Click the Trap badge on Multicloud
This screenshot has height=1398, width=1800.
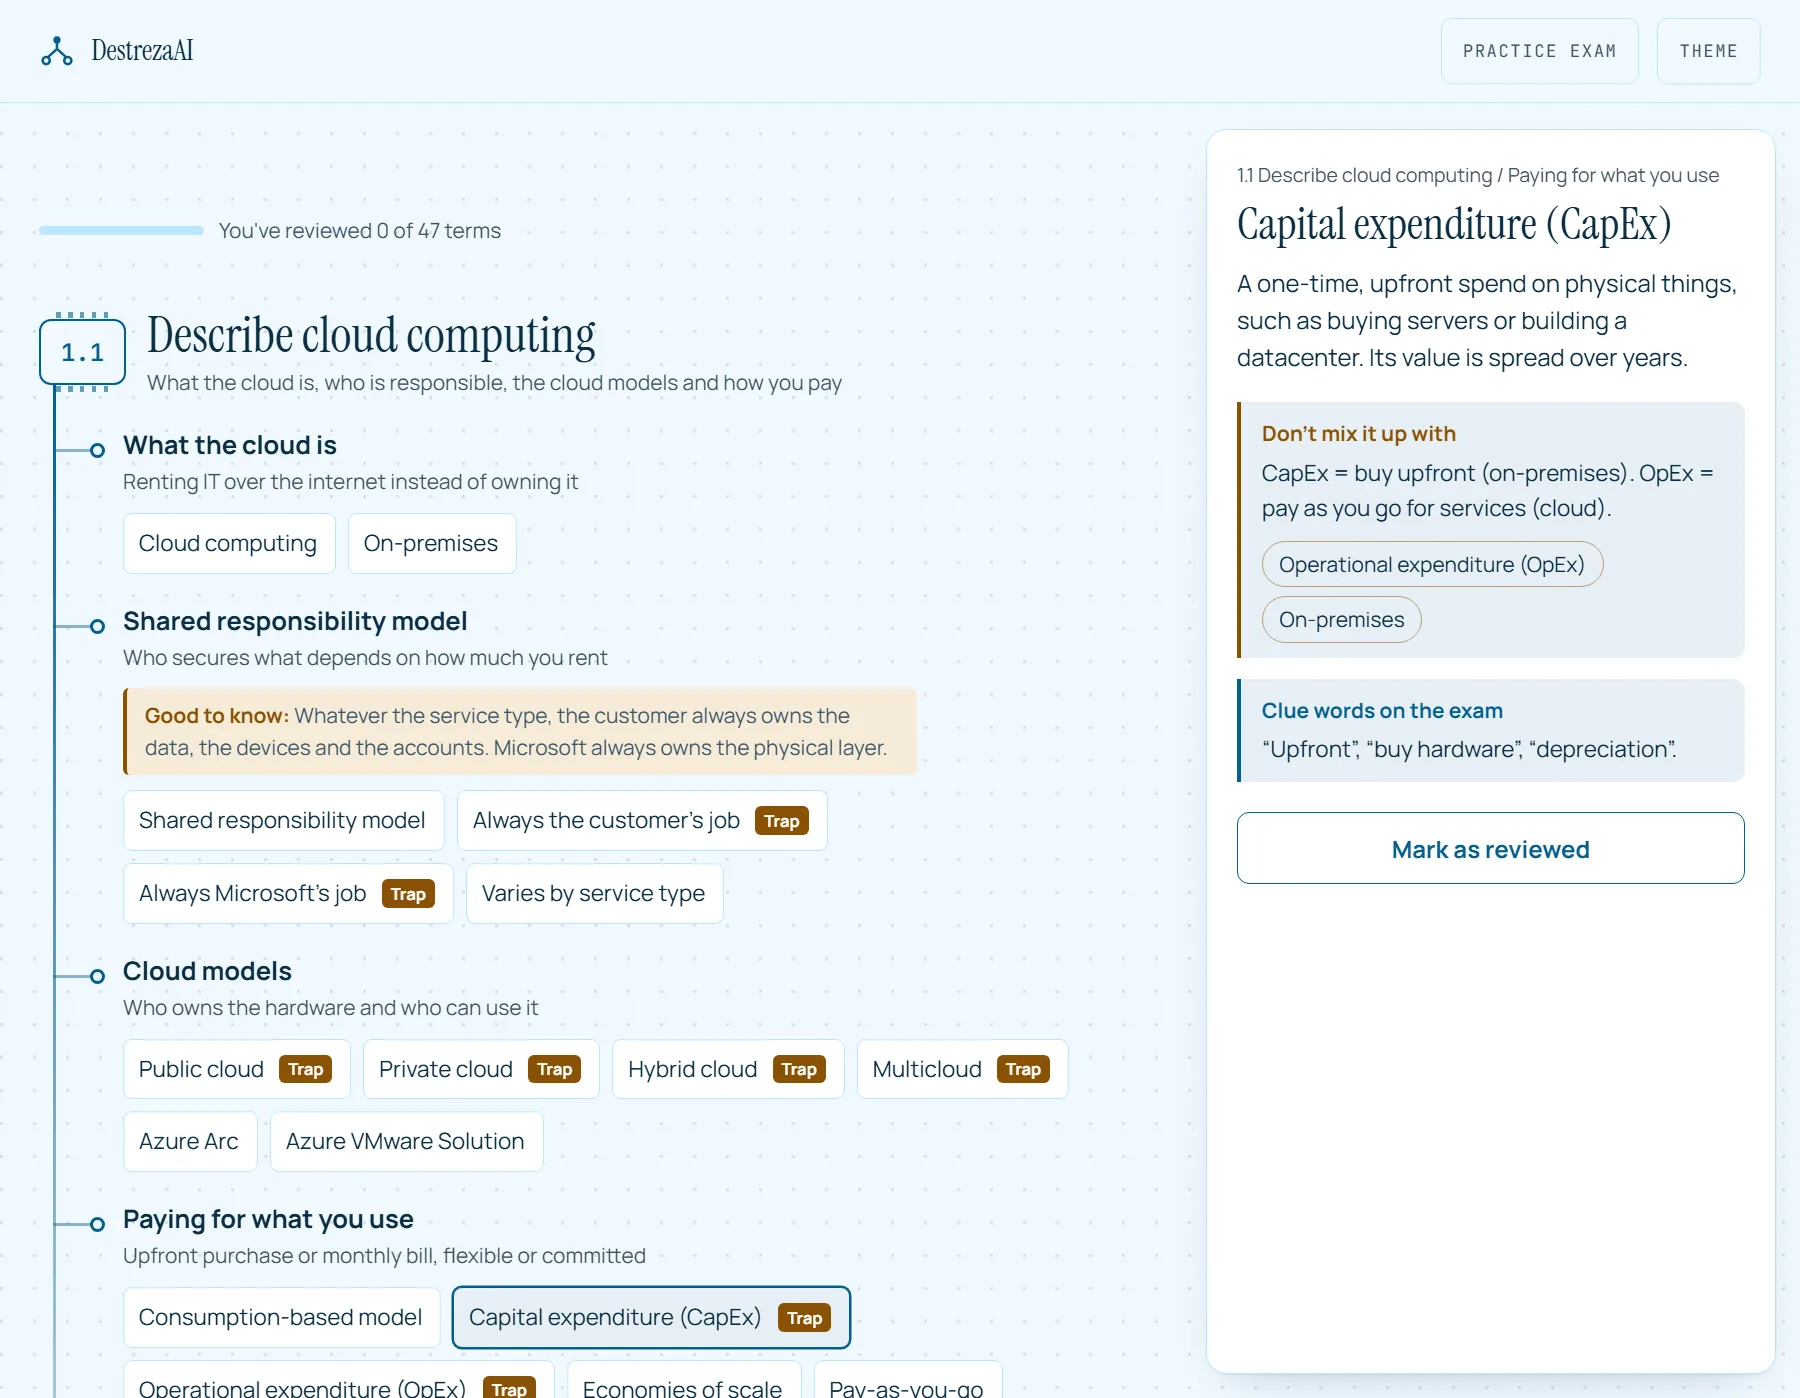click(x=1023, y=1069)
